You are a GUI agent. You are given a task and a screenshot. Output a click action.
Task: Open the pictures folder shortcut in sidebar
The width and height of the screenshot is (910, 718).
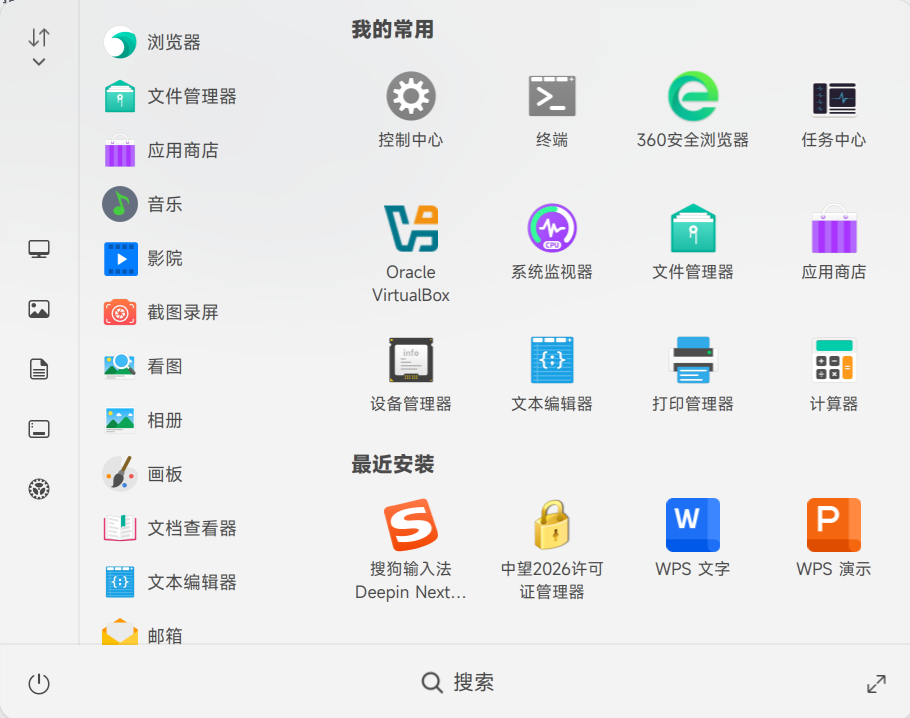click(39, 309)
